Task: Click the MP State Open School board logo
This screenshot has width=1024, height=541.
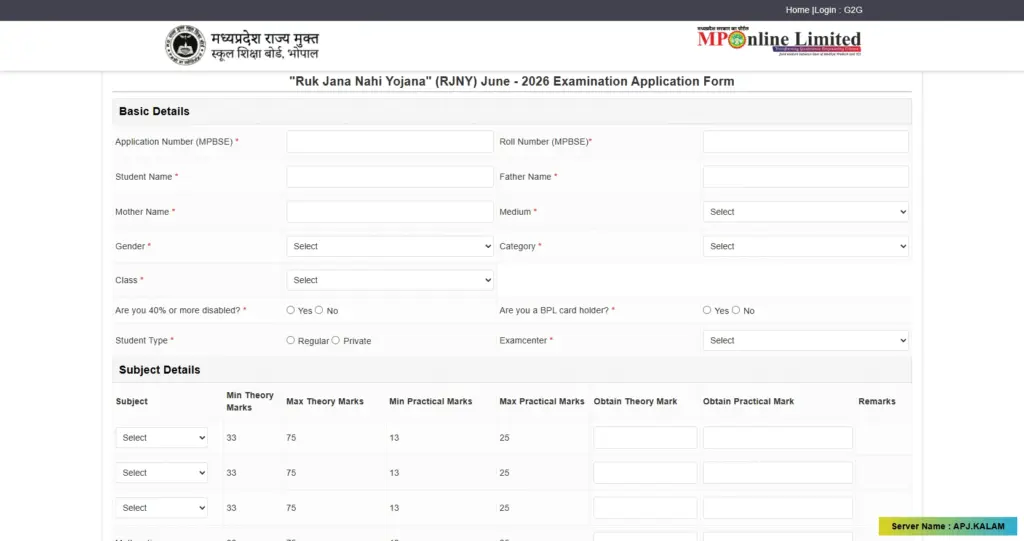Action: click(242, 45)
